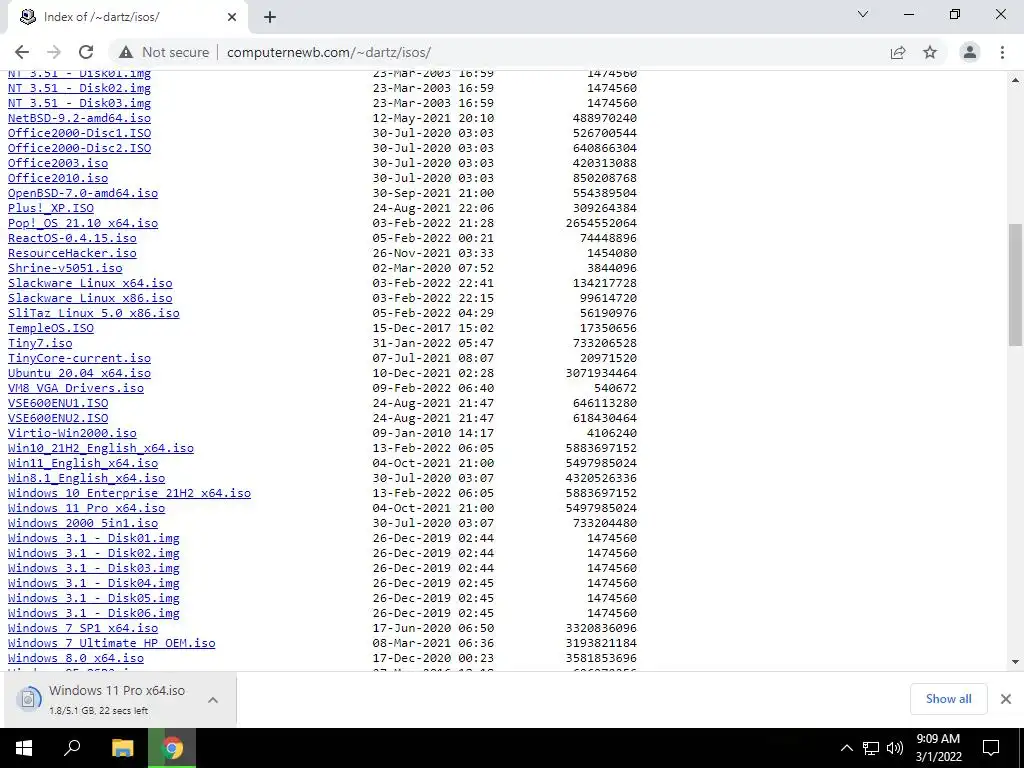Image resolution: width=1024 pixels, height=768 pixels.
Task: Download Windows 8.0 x64.iso
Action: (x=76, y=659)
